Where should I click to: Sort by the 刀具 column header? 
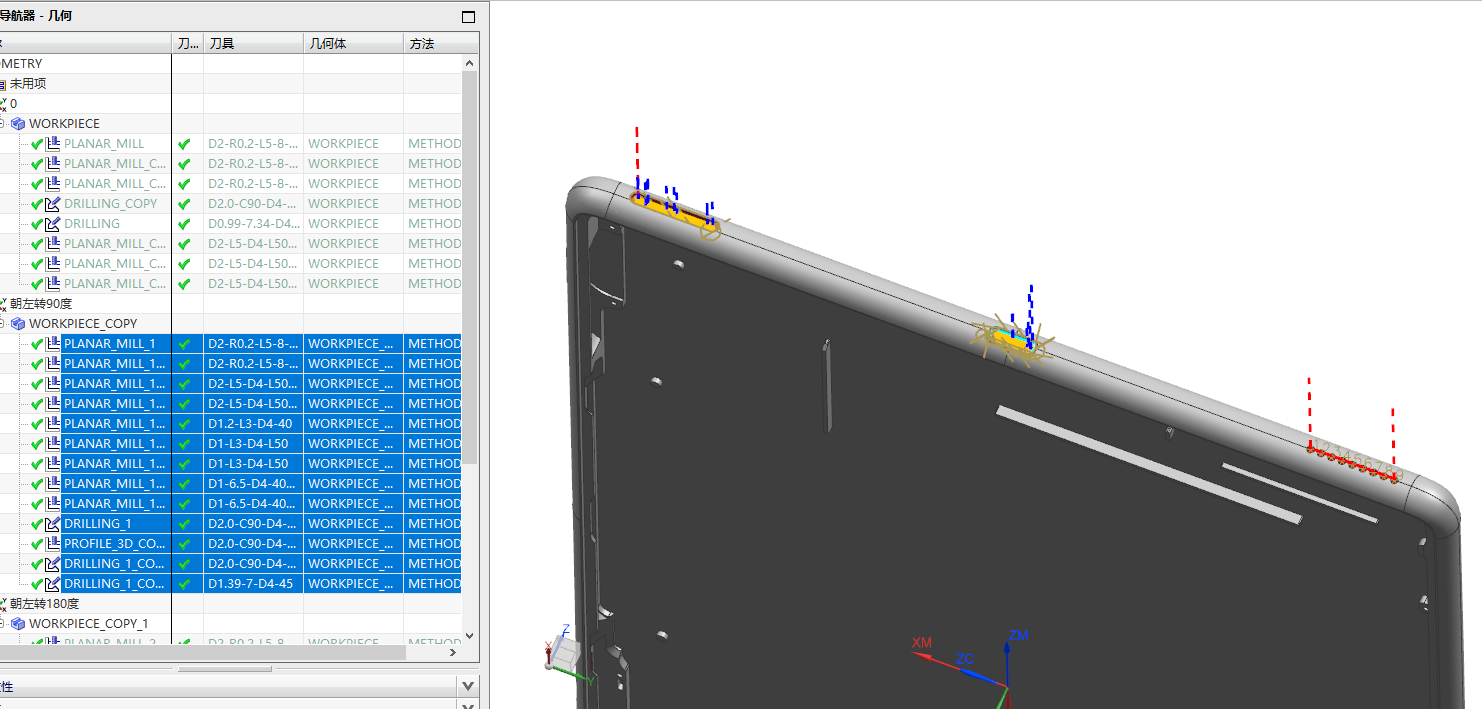[x=254, y=44]
